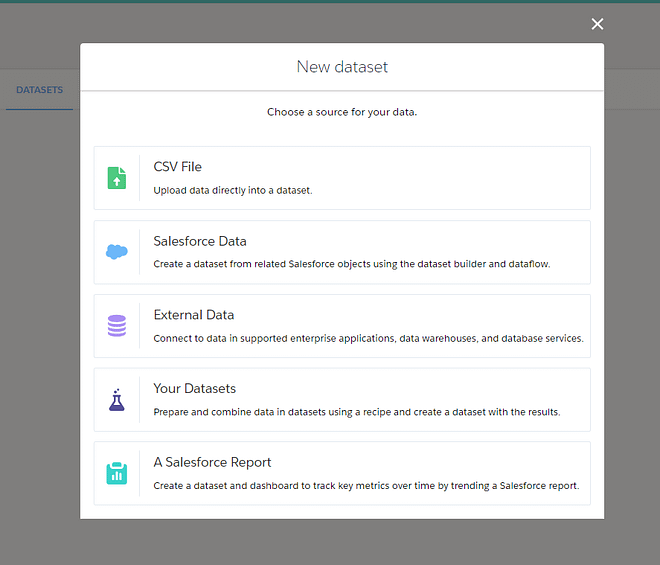
Task: Click the recipe description under Your Datasets
Action: pos(357,412)
